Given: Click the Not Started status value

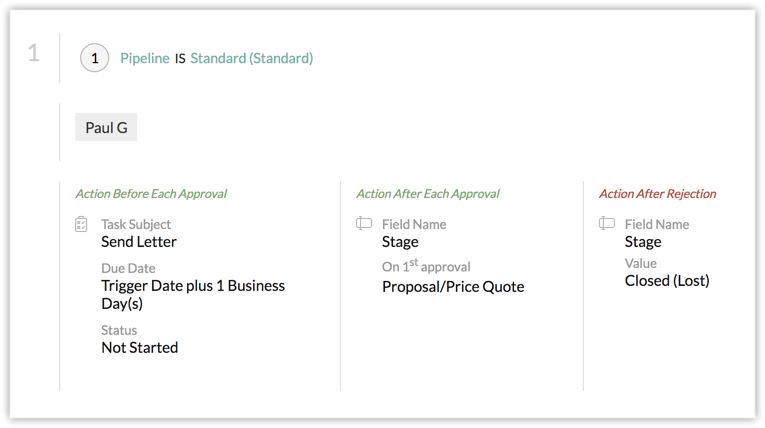Looking at the screenshot, I should click(x=140, y=348).
